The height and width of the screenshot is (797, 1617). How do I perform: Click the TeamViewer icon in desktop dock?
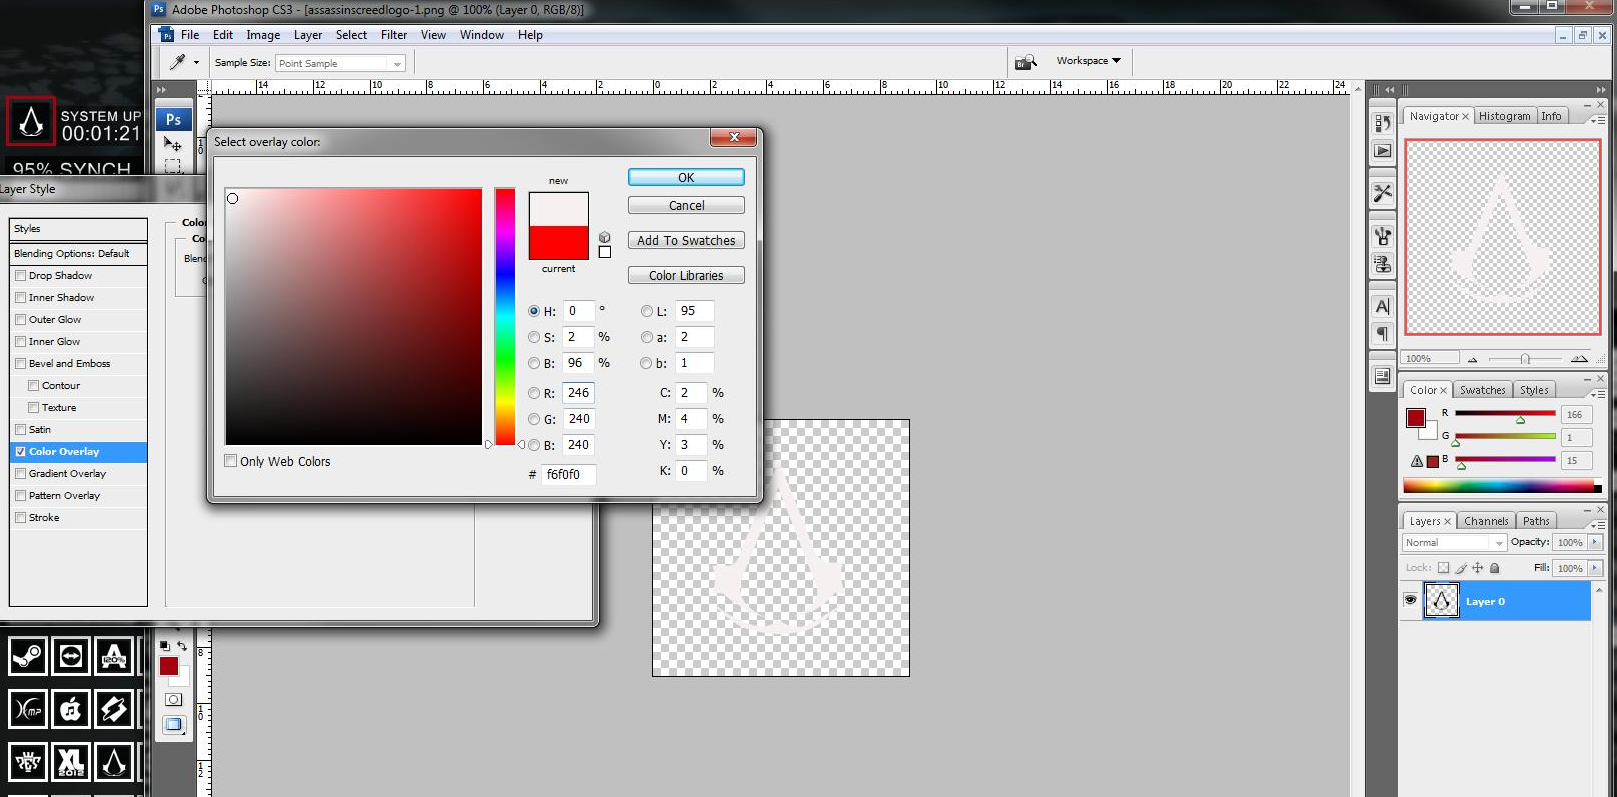pos(71,656)
